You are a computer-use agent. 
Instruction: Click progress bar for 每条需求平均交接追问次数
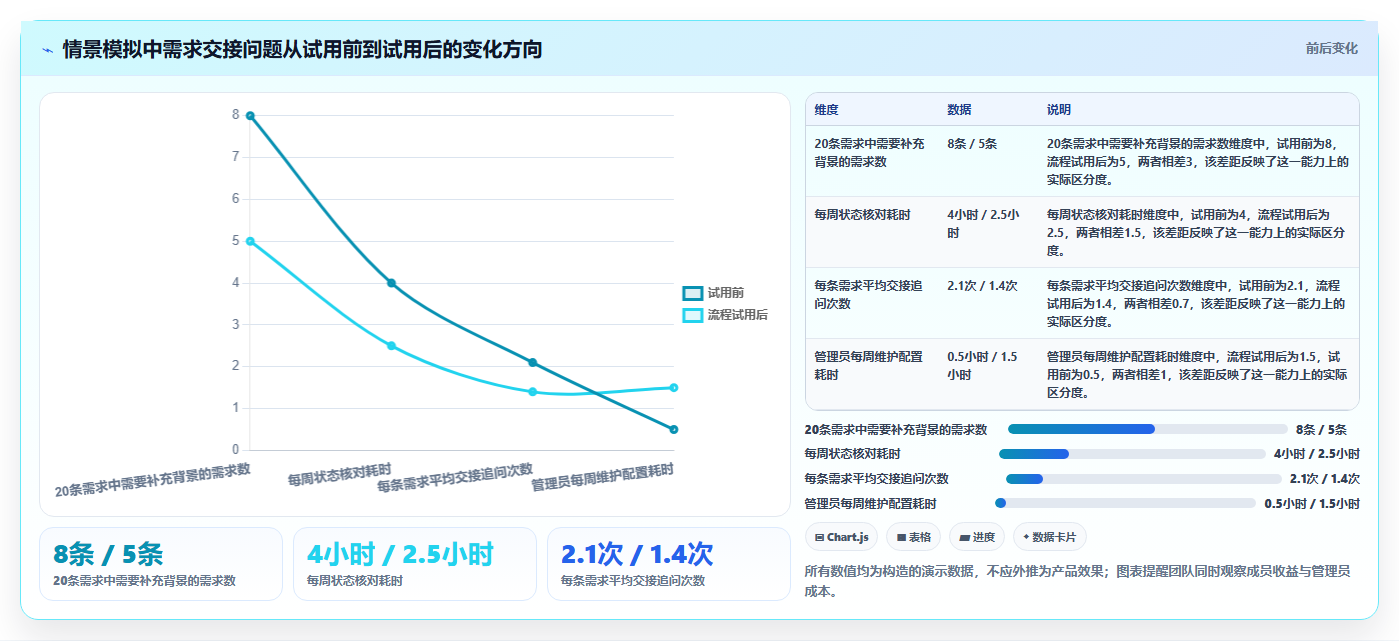pyautogui.click(x=1144, y=479)
